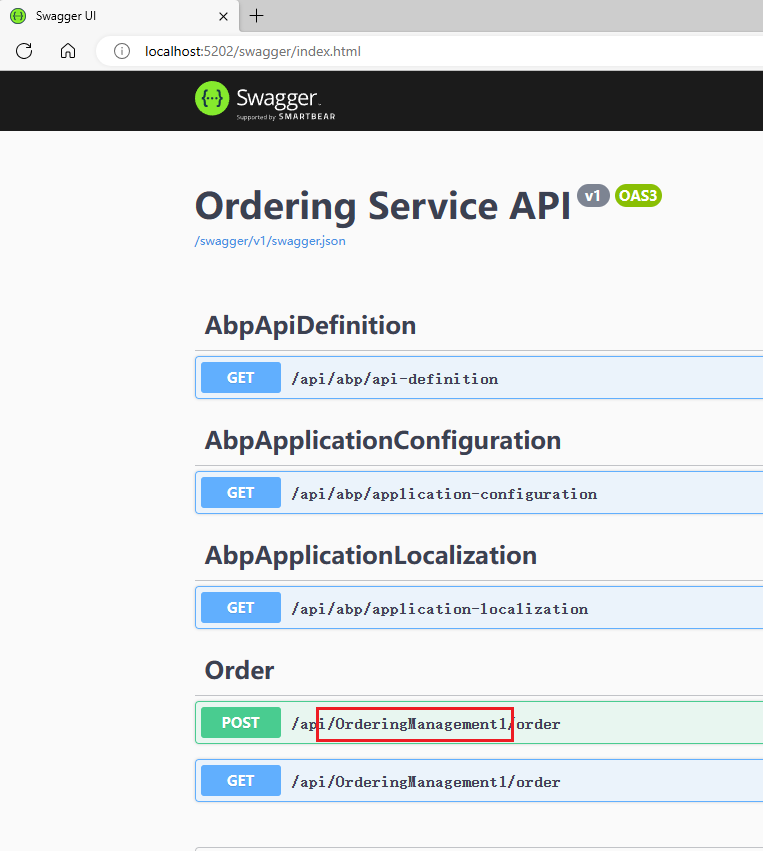Expand GET /api/abp/application-configuration endpoint
Image resolution: width=763 pixels, height=851 pixels.
[479, 493]
